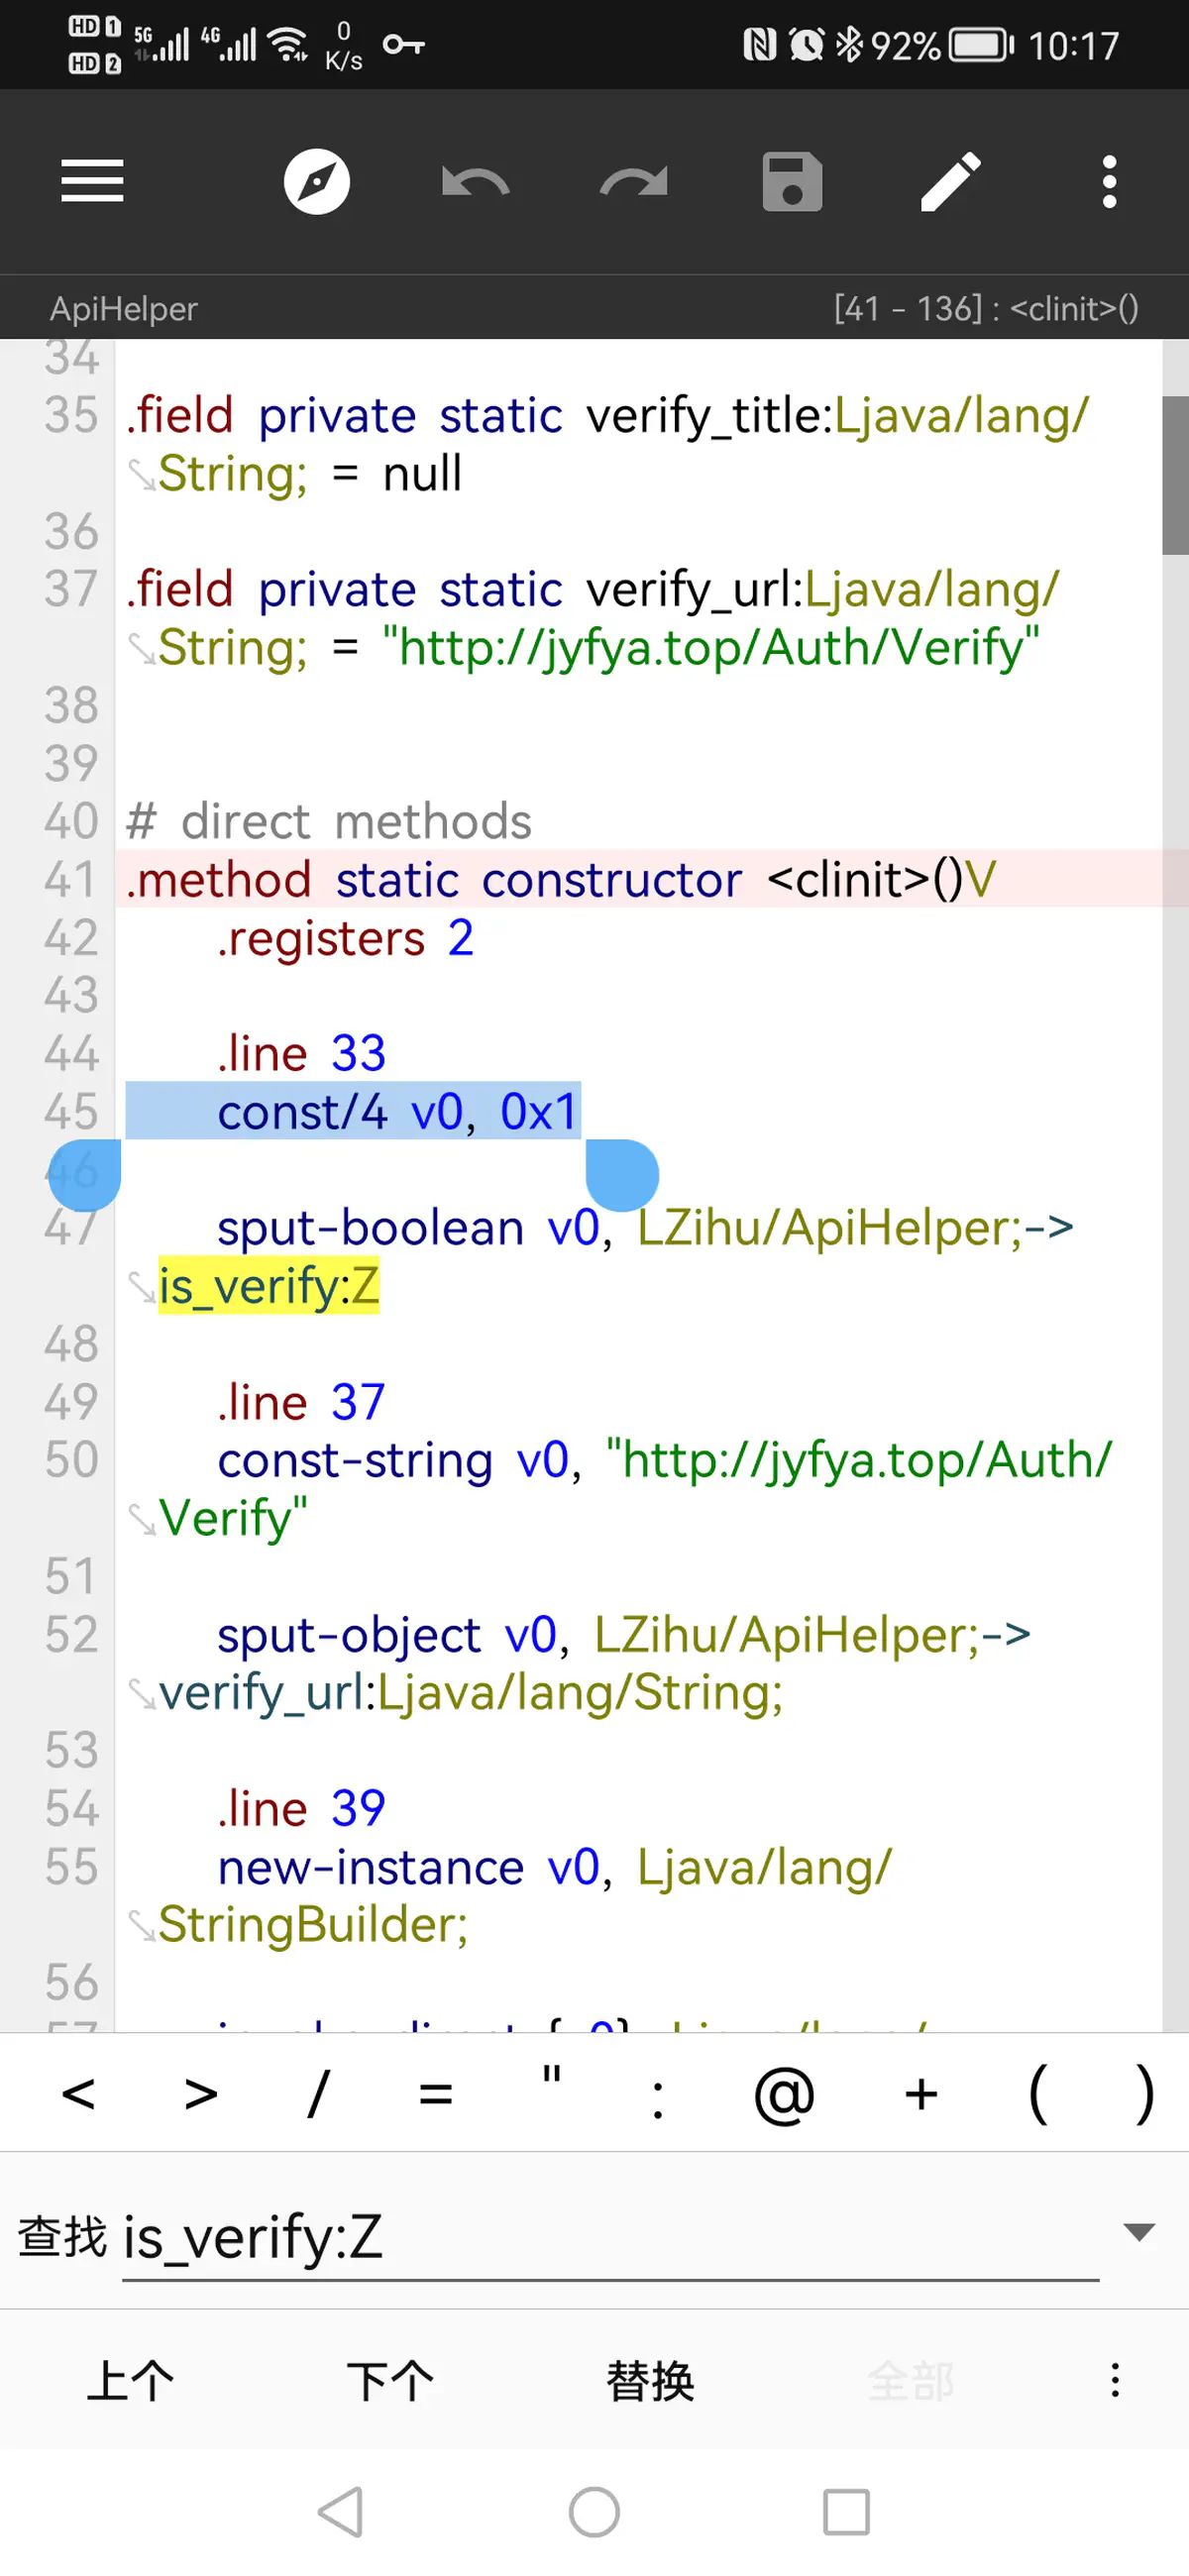Jump to next match with 下个
Screen dimensions: 1189x2576
[390, 2380]
